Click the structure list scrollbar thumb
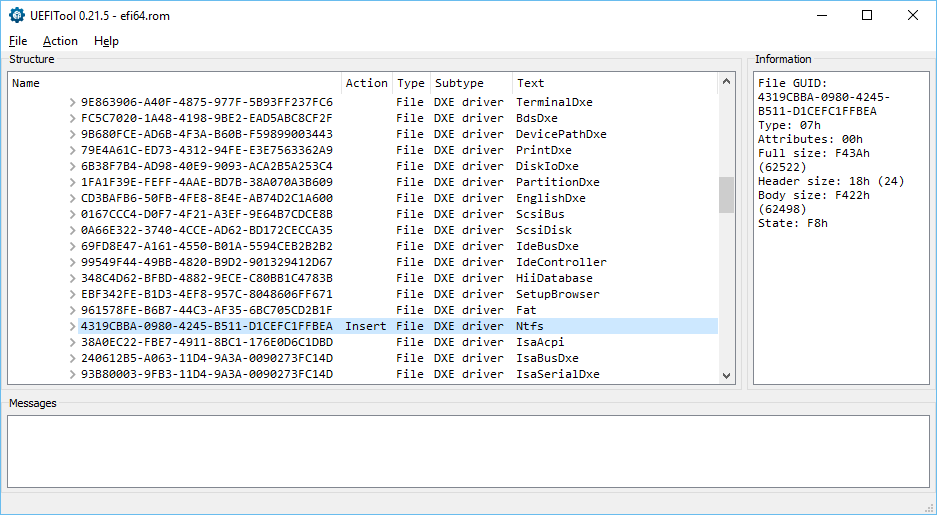Viewport: 937px width, 515px height. [726, 194]
